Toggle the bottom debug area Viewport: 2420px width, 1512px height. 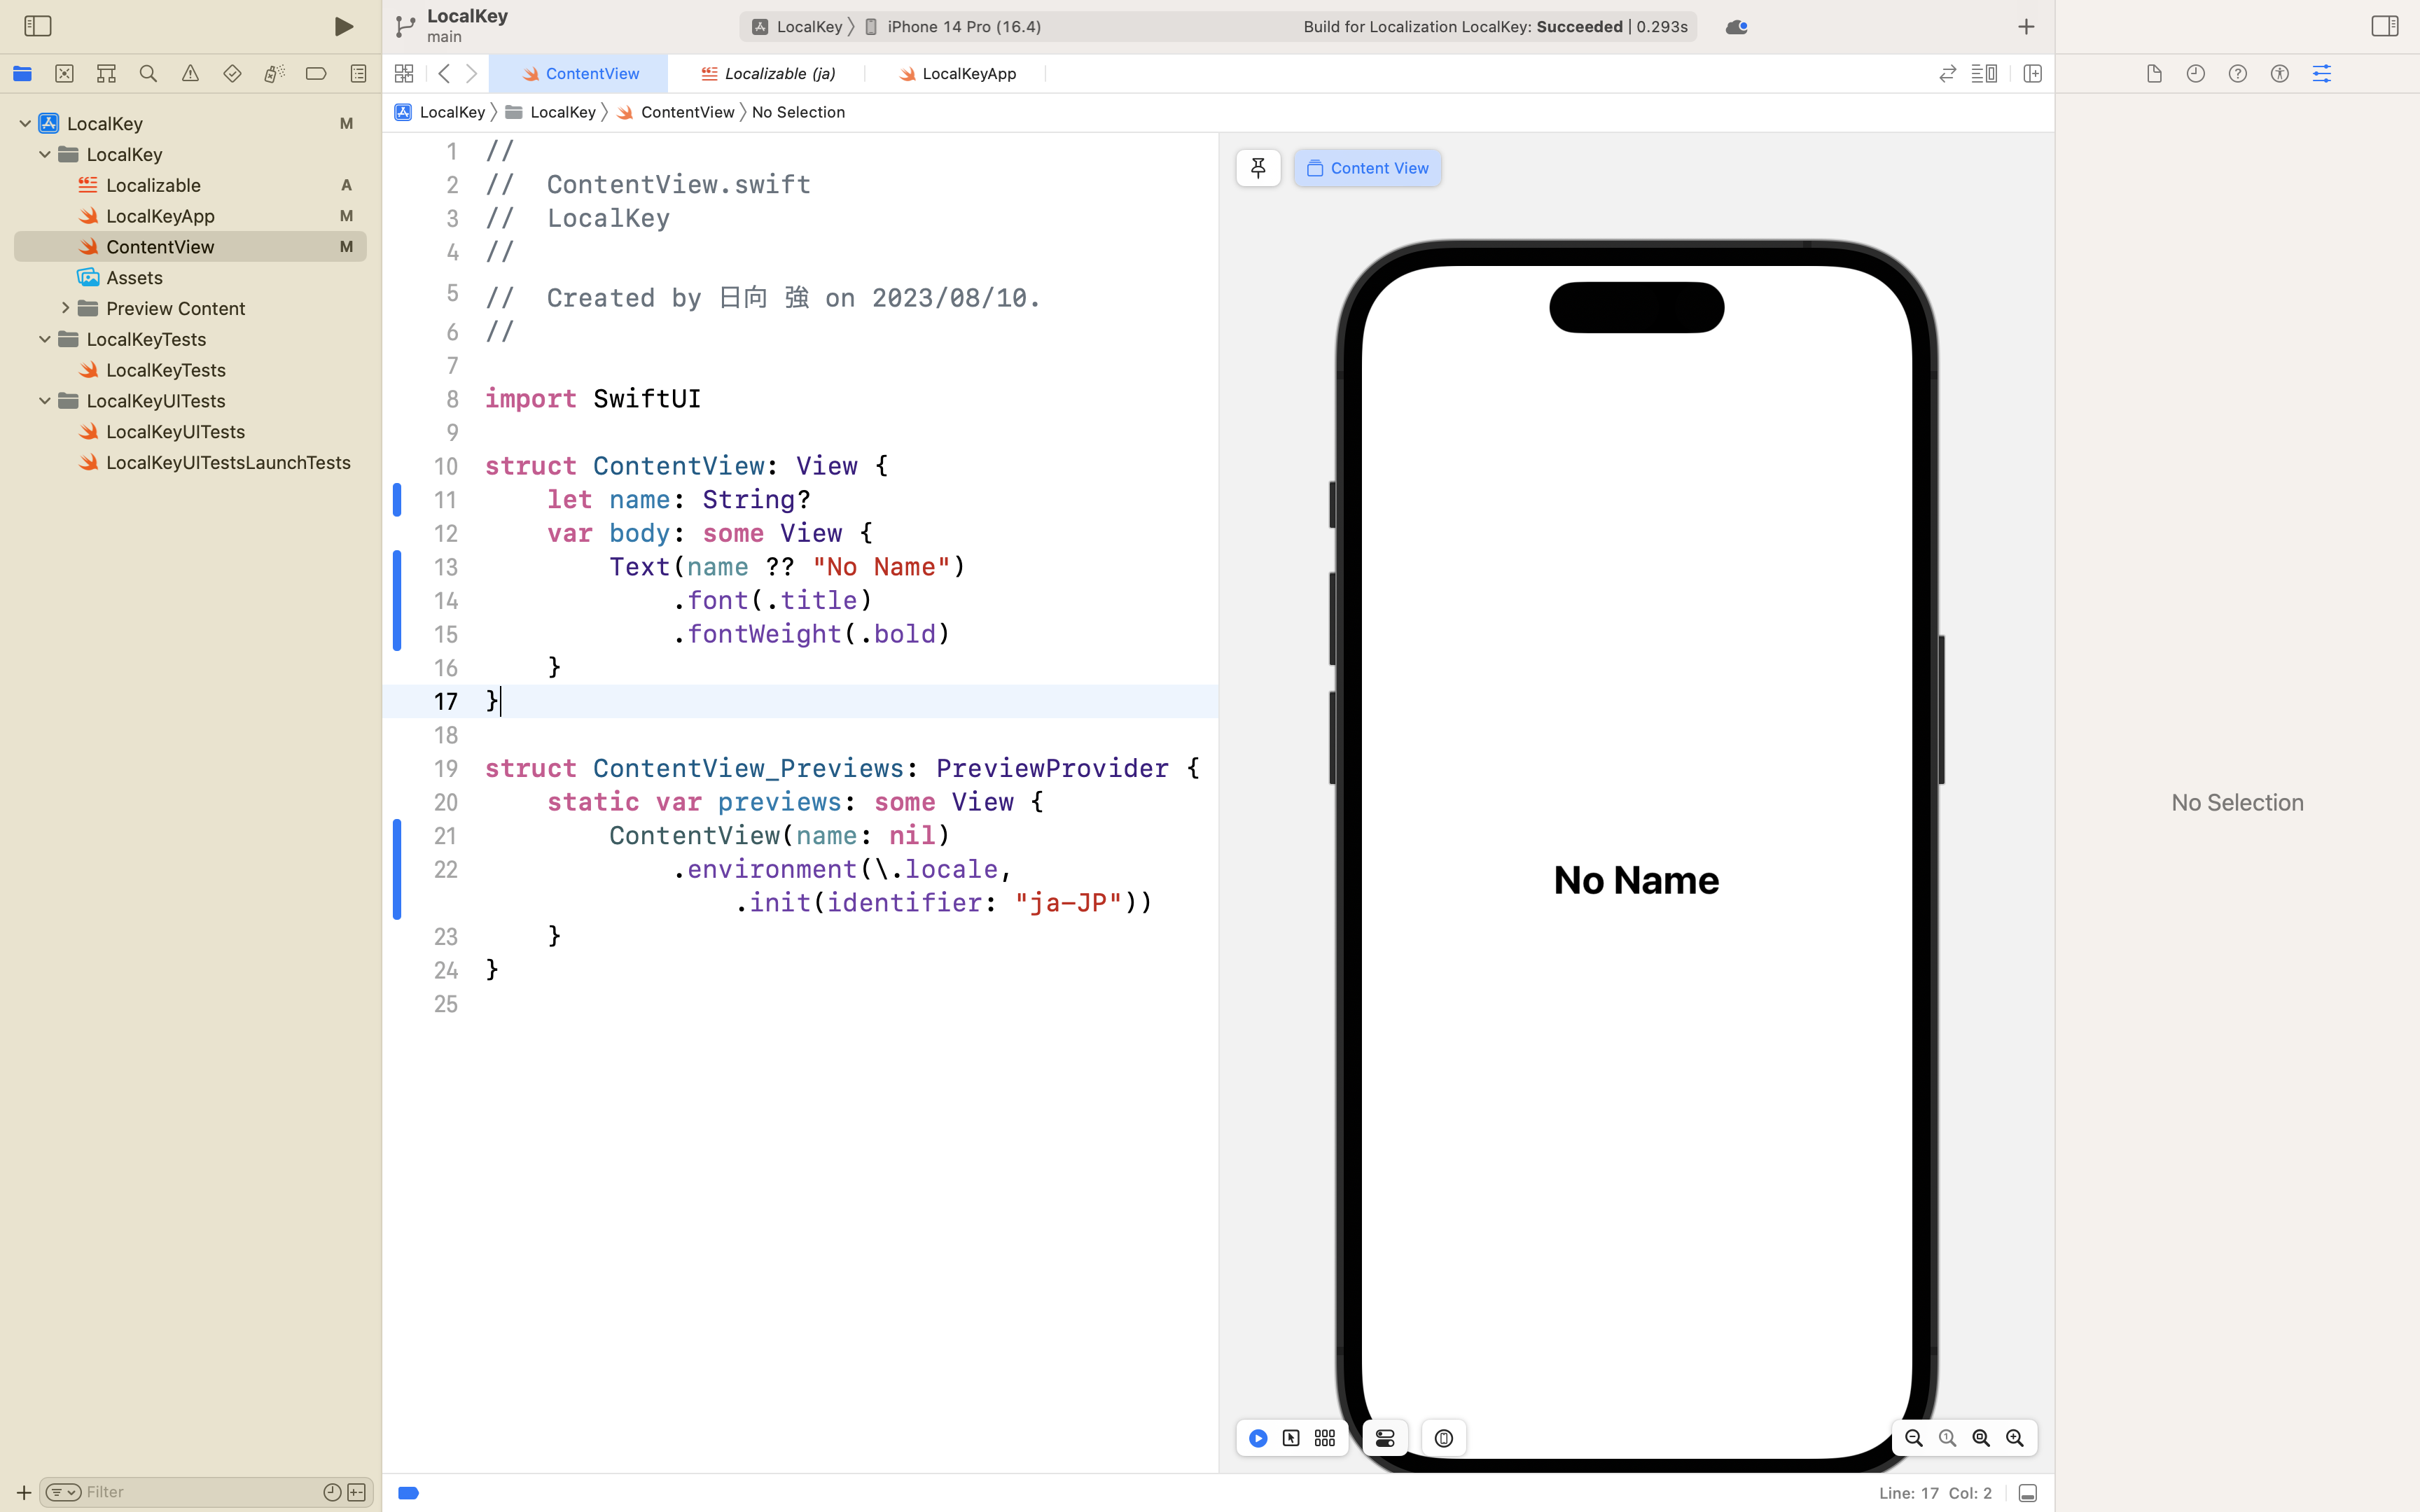2028,1493
